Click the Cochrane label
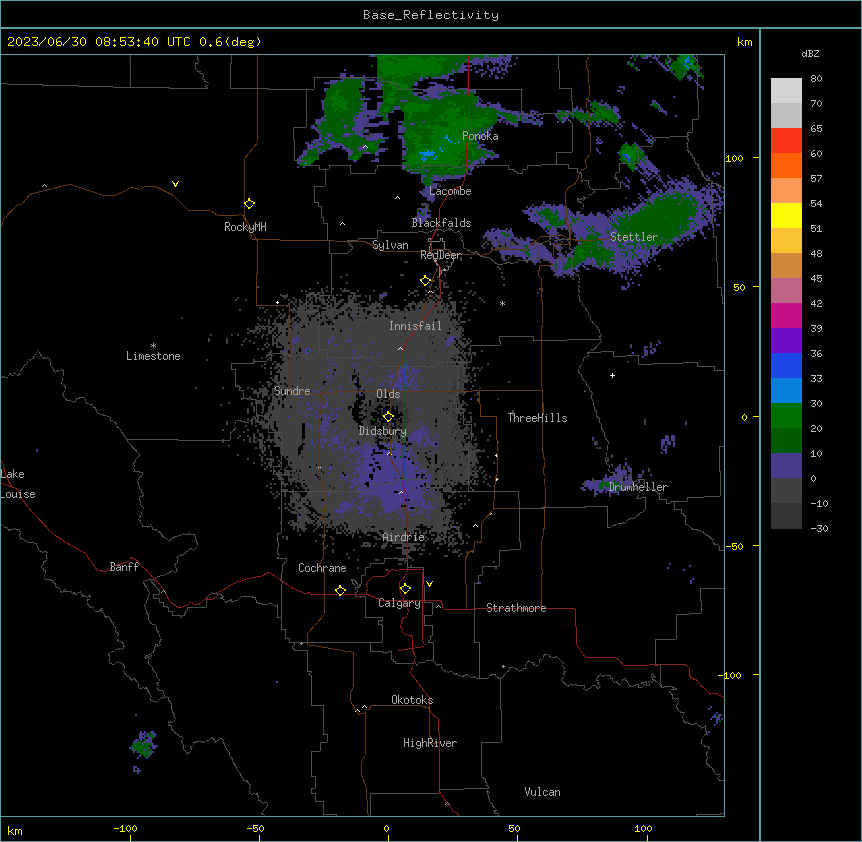 [x=322, y=568]
